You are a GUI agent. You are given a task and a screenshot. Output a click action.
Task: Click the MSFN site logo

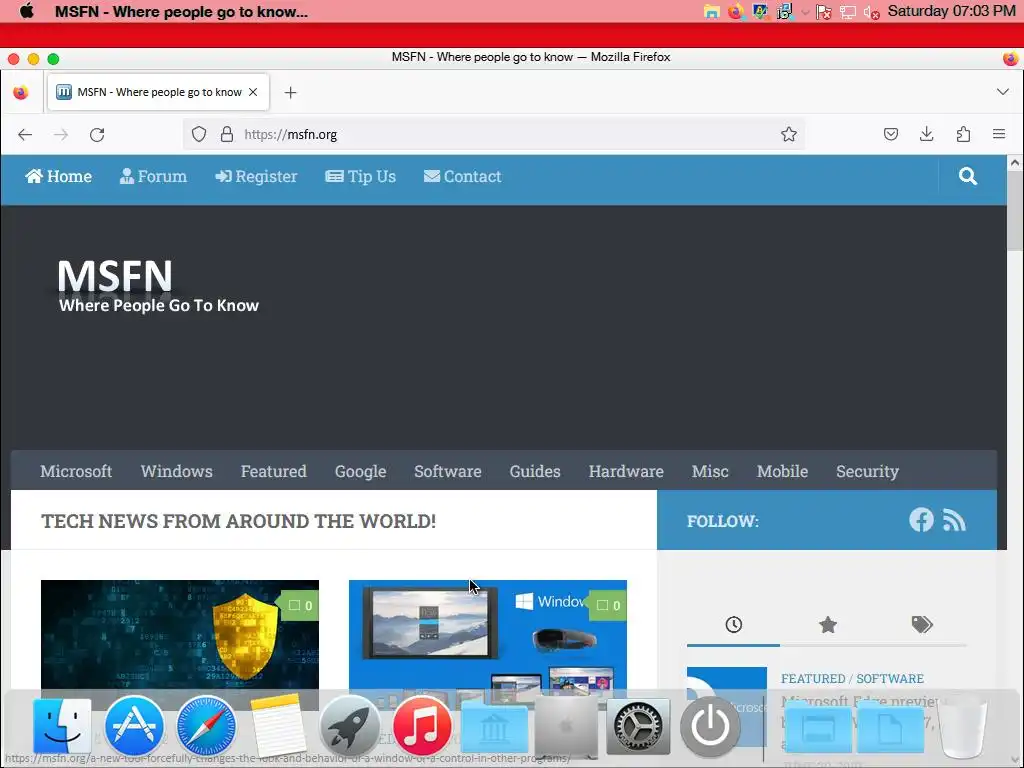158,286
